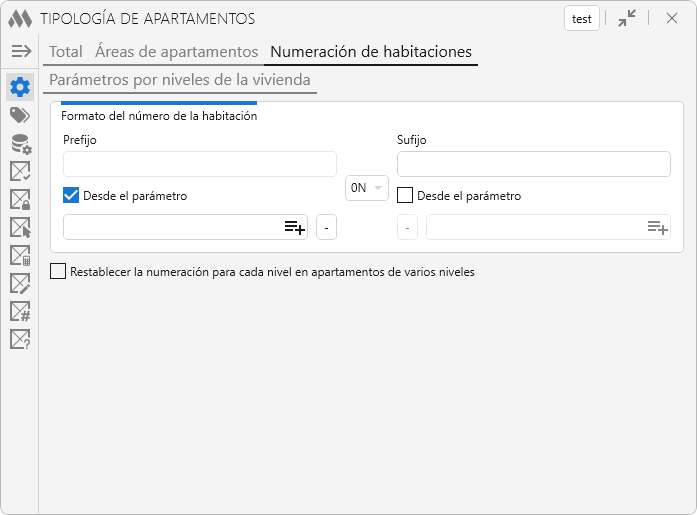
Task: Open the database settings icon
Action: click(x=20, y=143)
